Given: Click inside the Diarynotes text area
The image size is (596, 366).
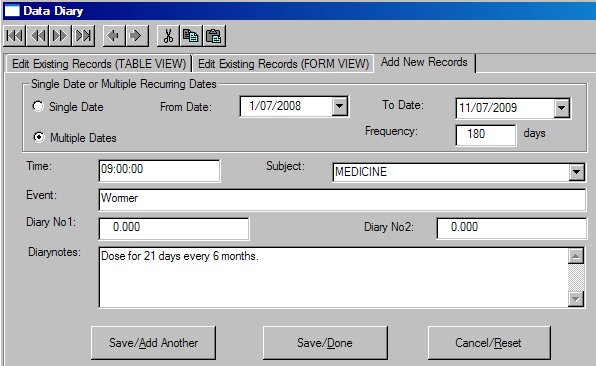Looking at the screenshot, I should click(x=334, y=277).
